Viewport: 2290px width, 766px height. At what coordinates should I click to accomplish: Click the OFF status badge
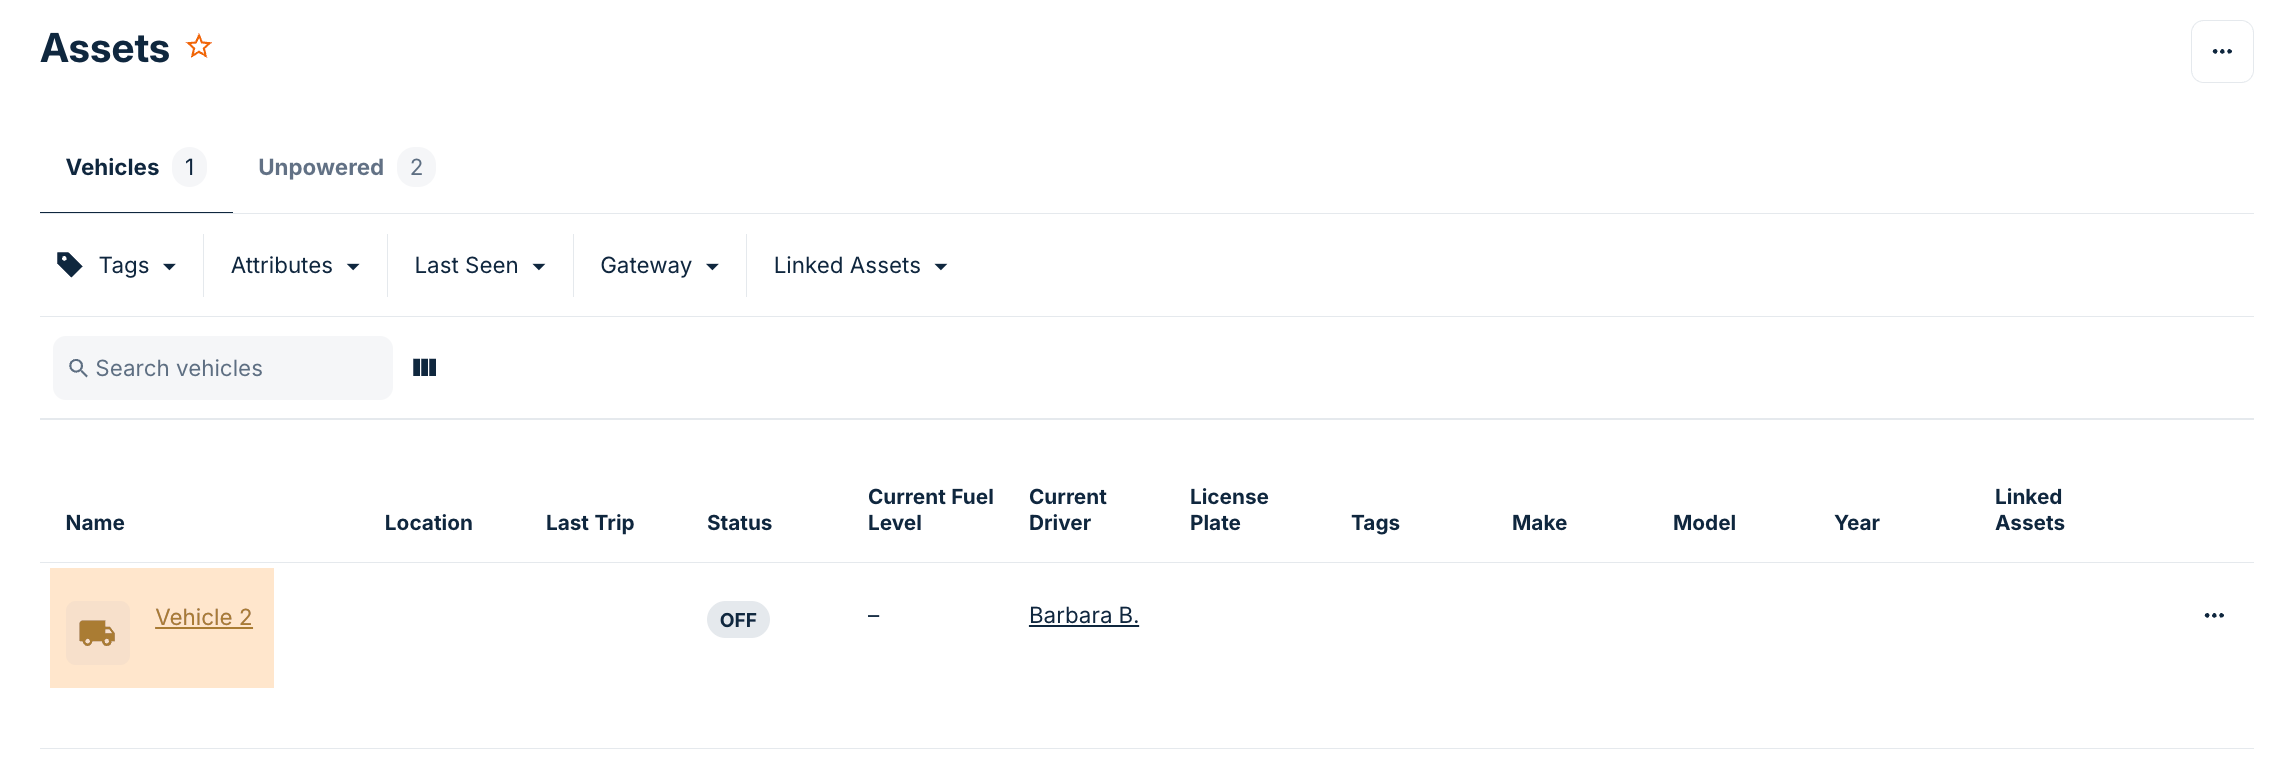(738, 620)
